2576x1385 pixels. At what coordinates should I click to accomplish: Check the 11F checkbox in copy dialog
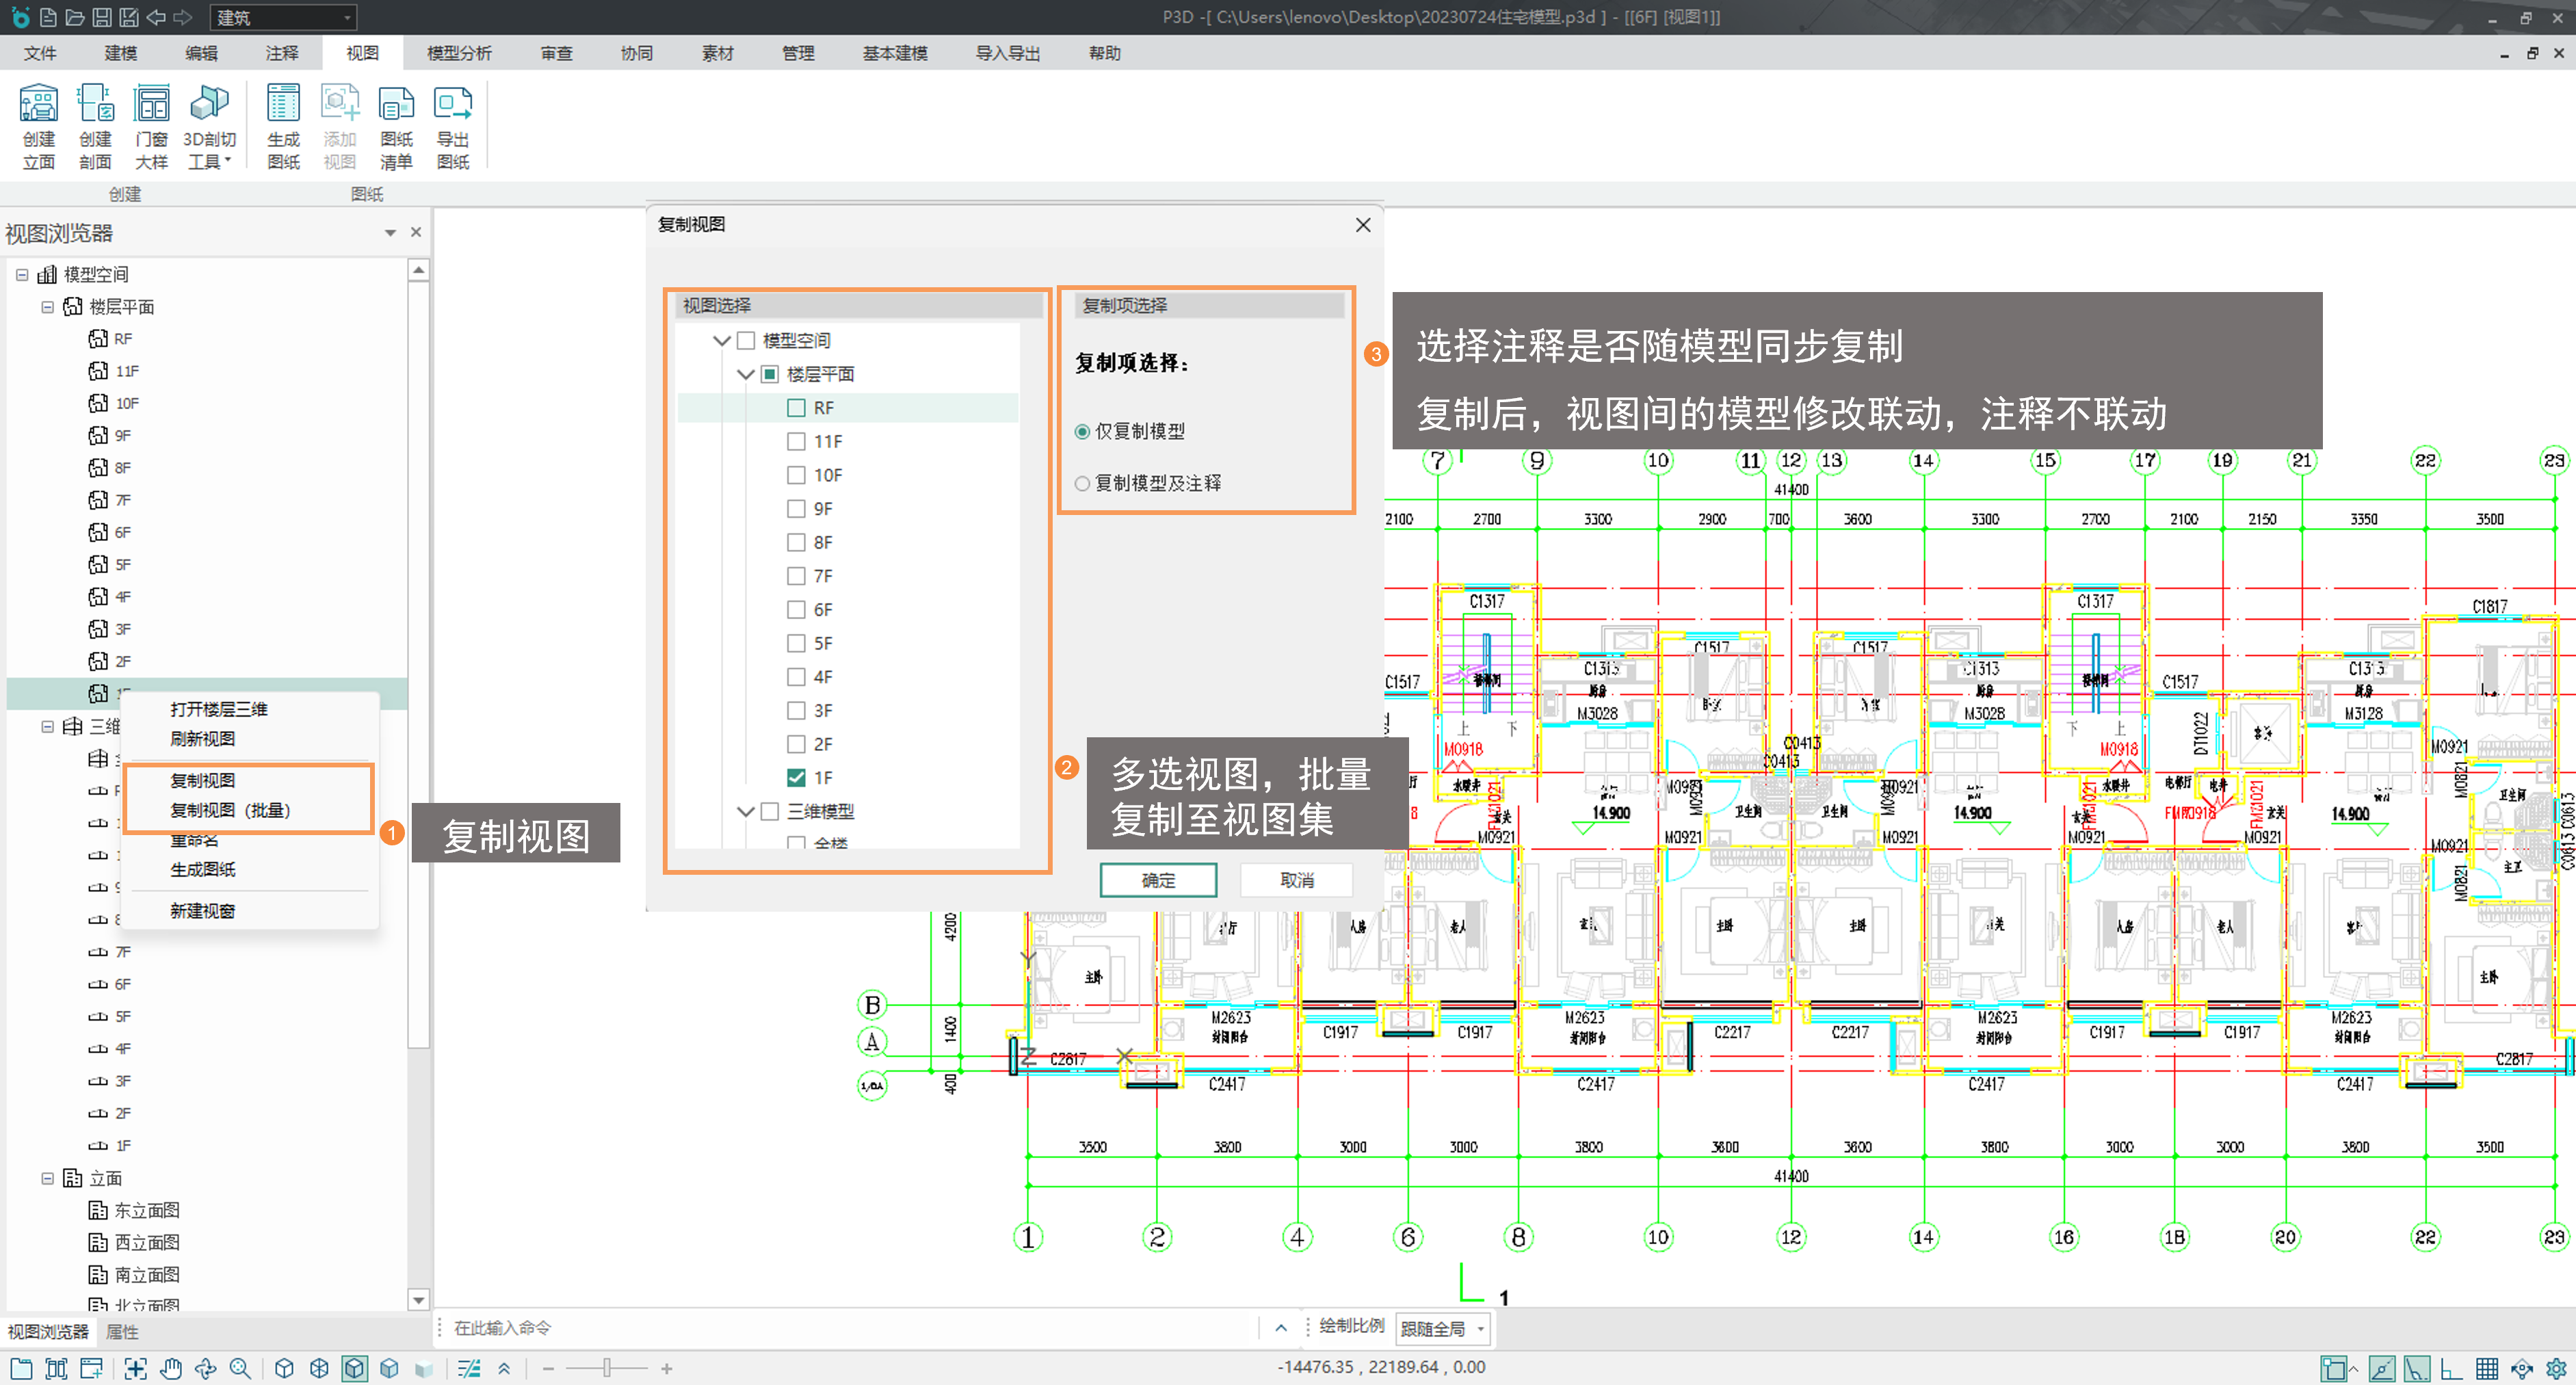click(796, 441)
